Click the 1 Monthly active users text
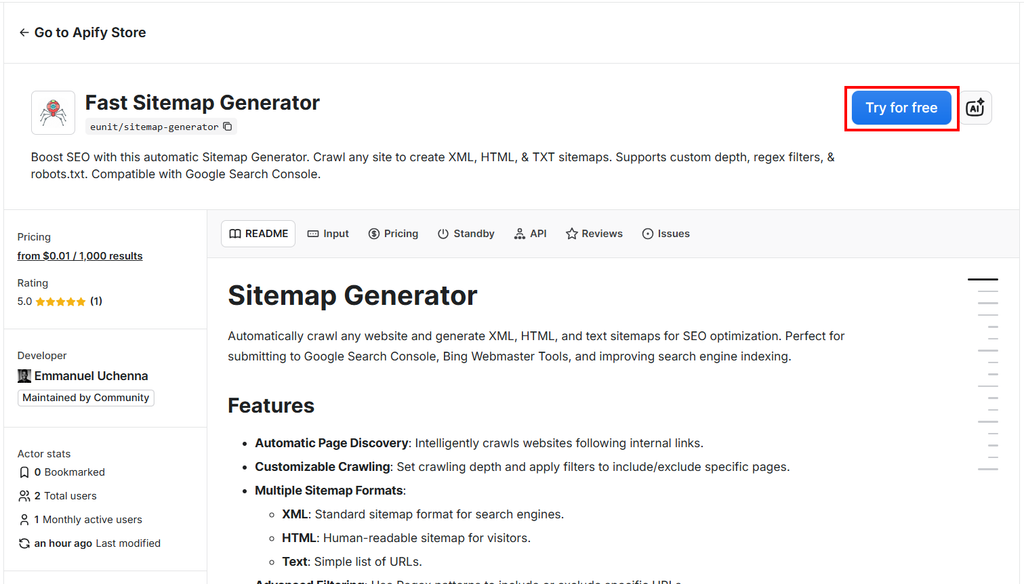Screen dimensions: 1024x584 pyautogui.click(x=88, y=520)
